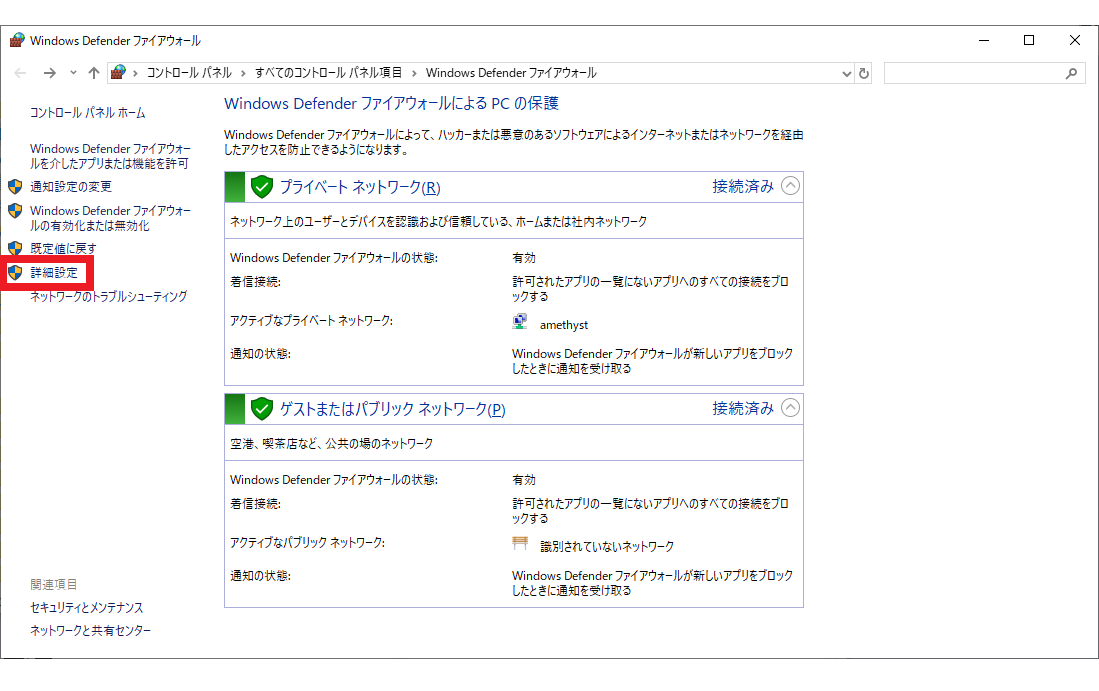
Task: Click the firewall icon in the title bar
Action: [x=17, y=40]
